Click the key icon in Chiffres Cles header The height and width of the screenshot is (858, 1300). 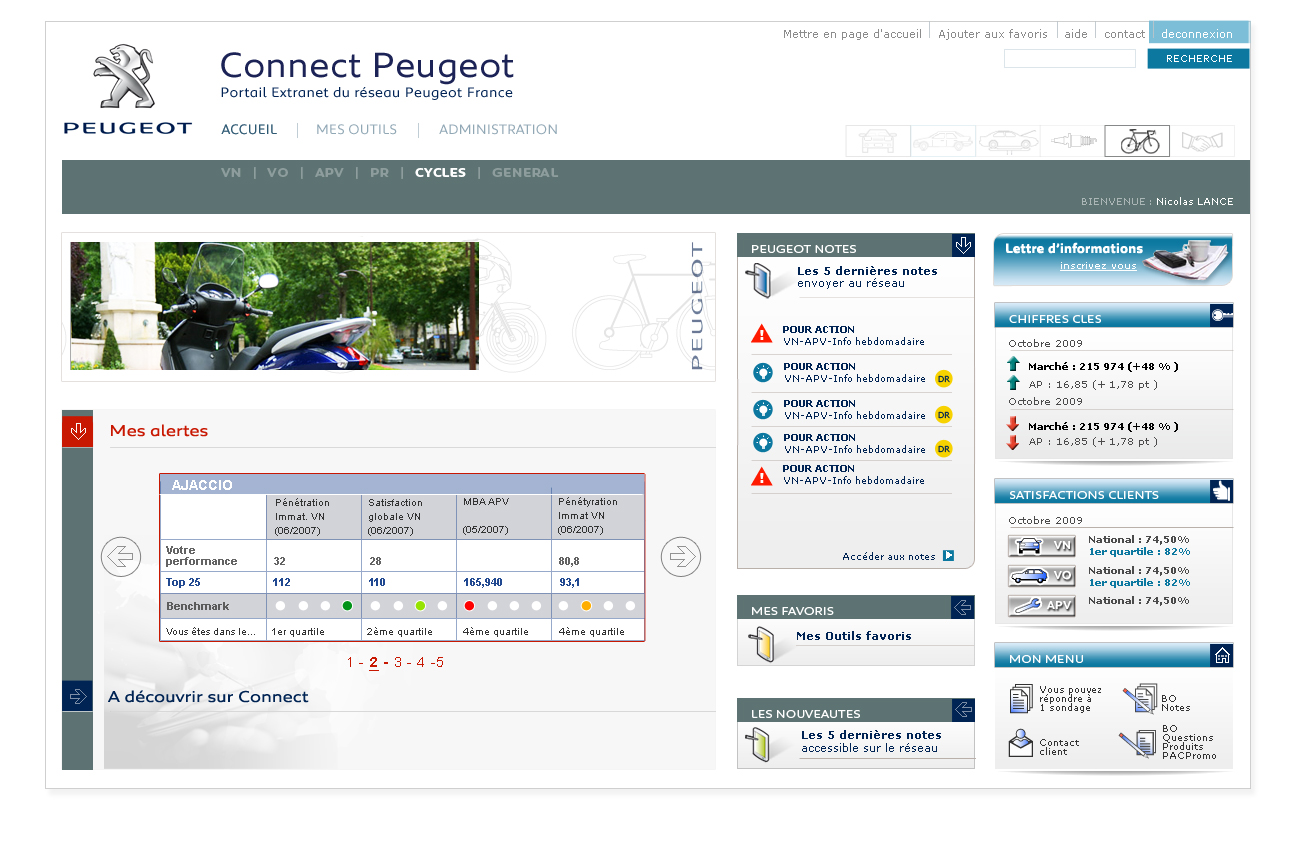(1221, 315)
